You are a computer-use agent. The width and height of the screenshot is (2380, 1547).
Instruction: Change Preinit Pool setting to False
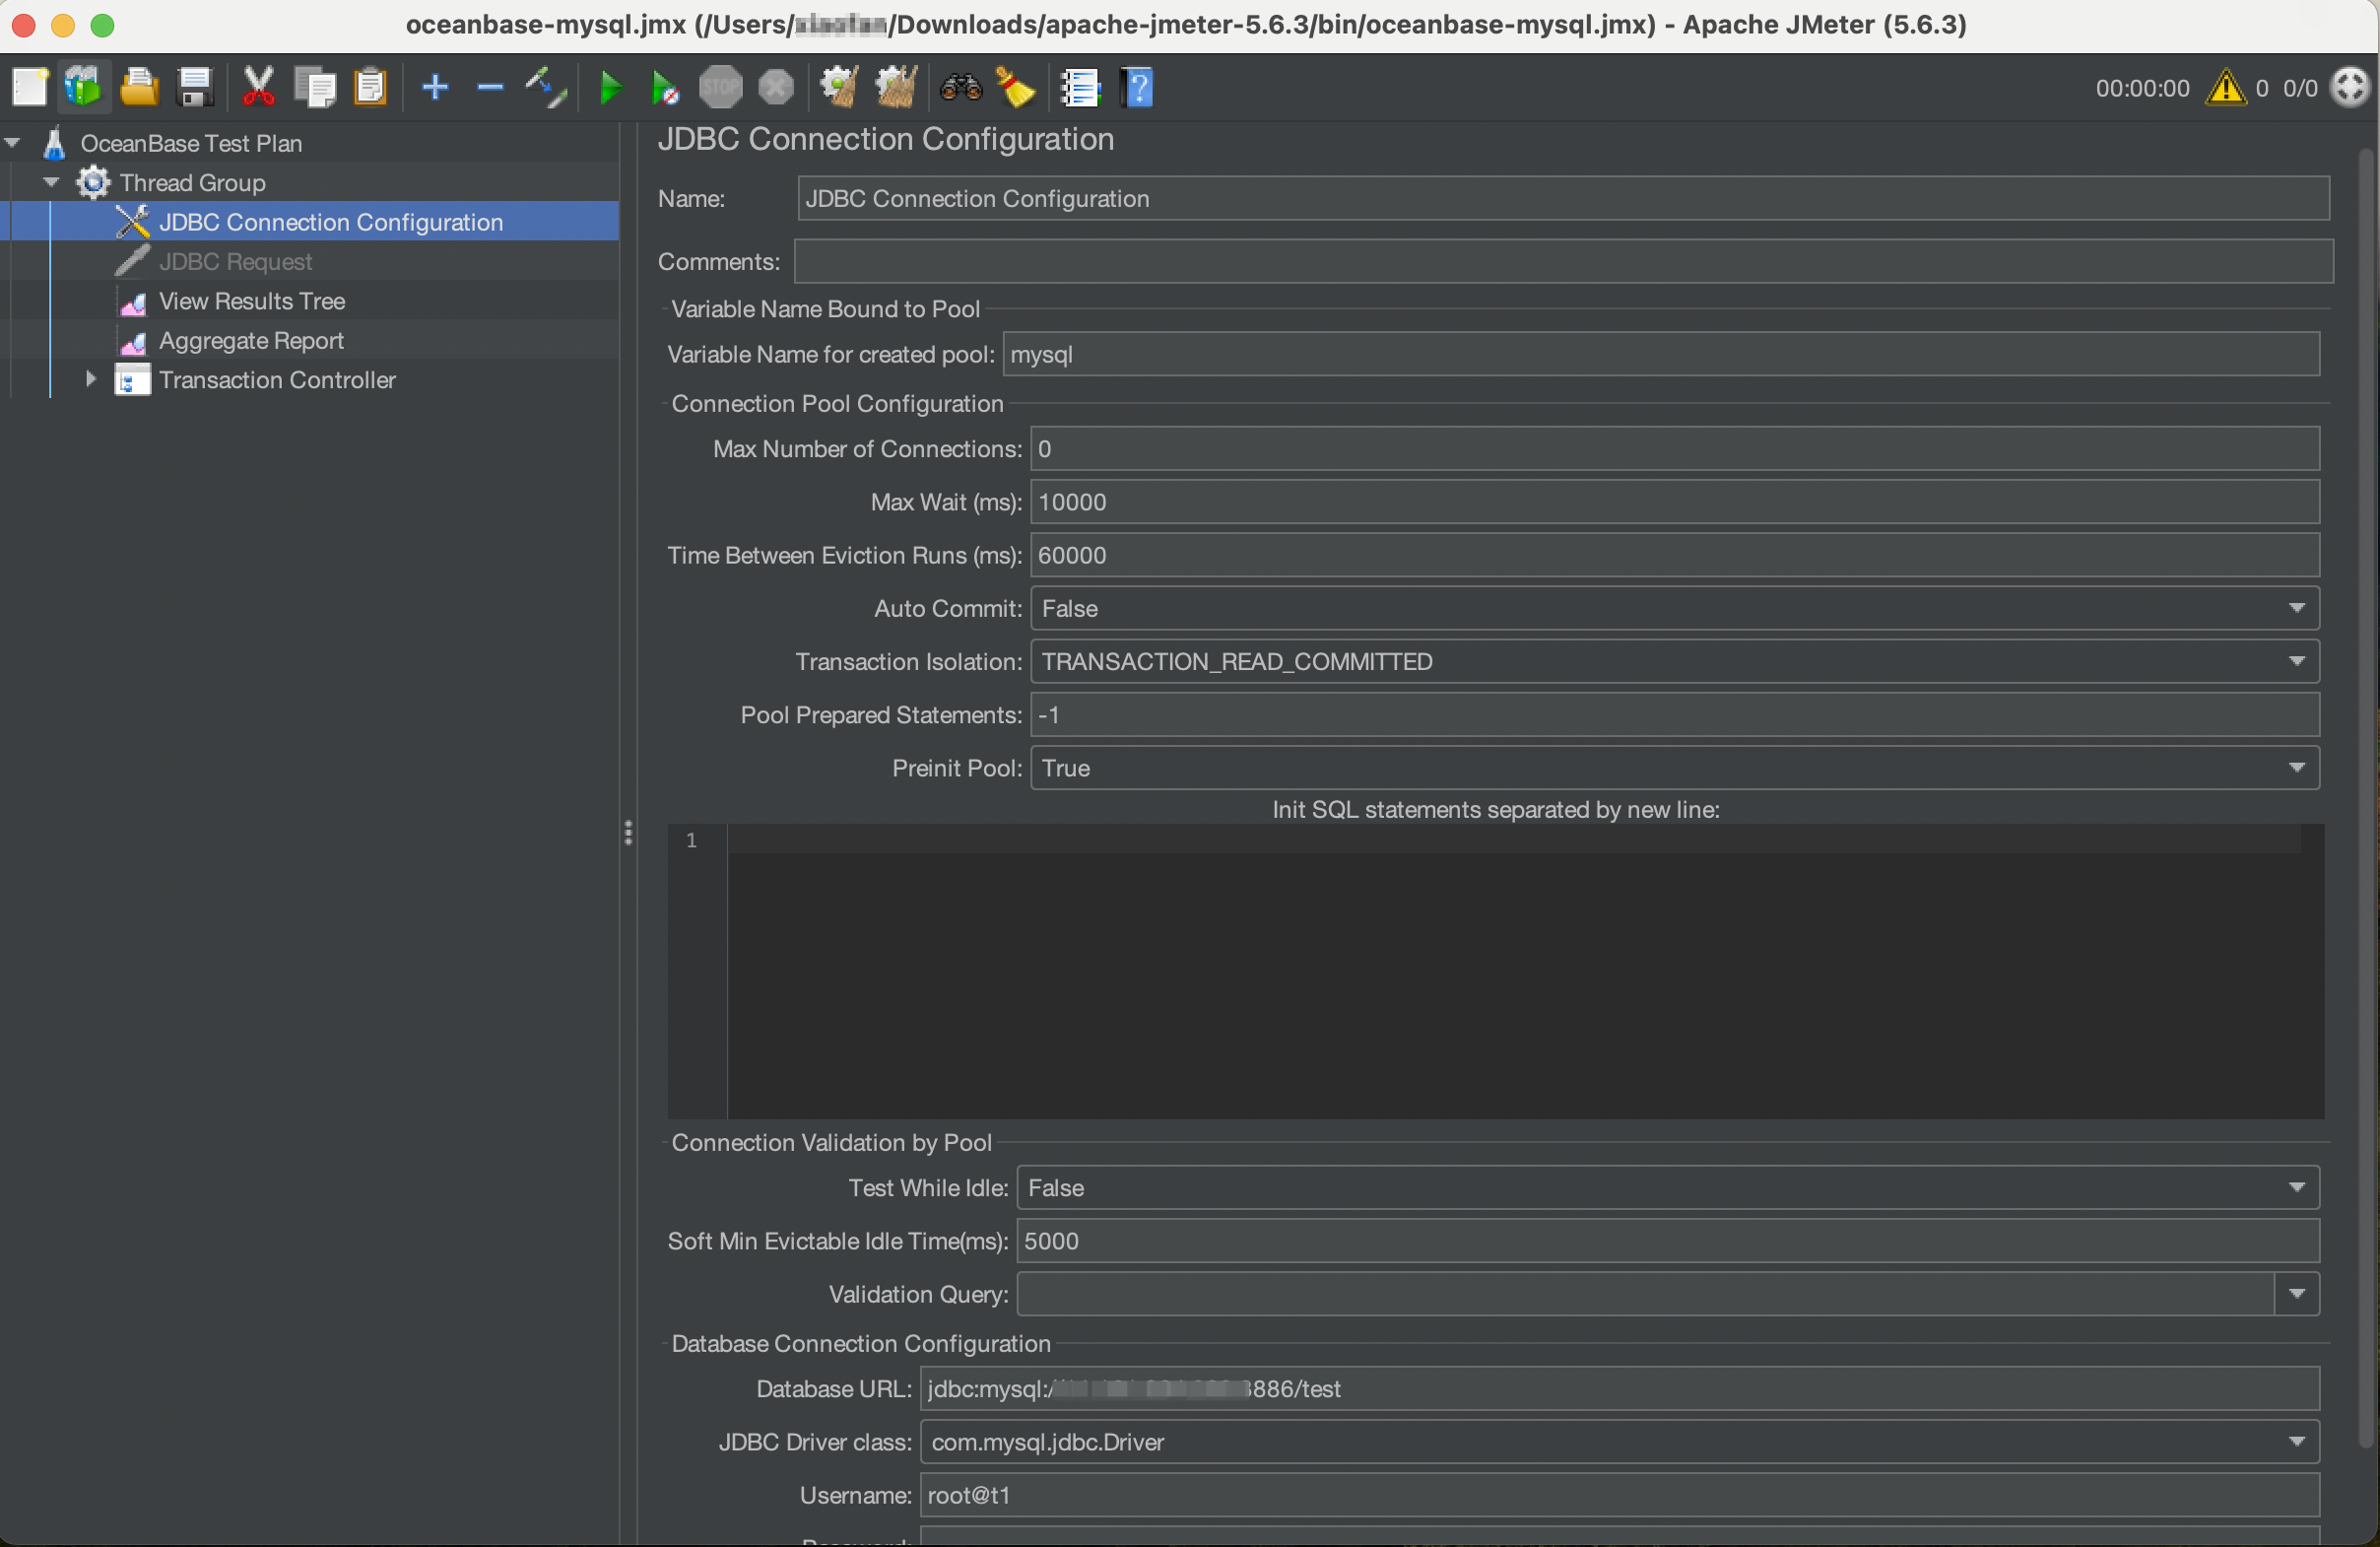[2298, 768]
